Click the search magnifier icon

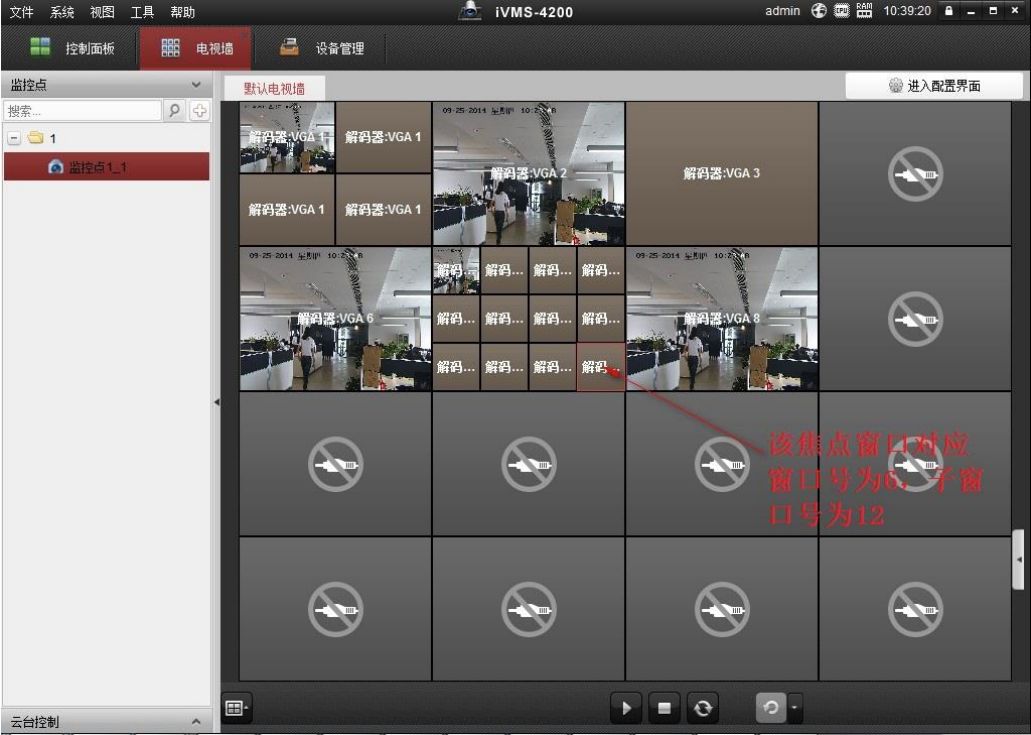pos(175,111)
